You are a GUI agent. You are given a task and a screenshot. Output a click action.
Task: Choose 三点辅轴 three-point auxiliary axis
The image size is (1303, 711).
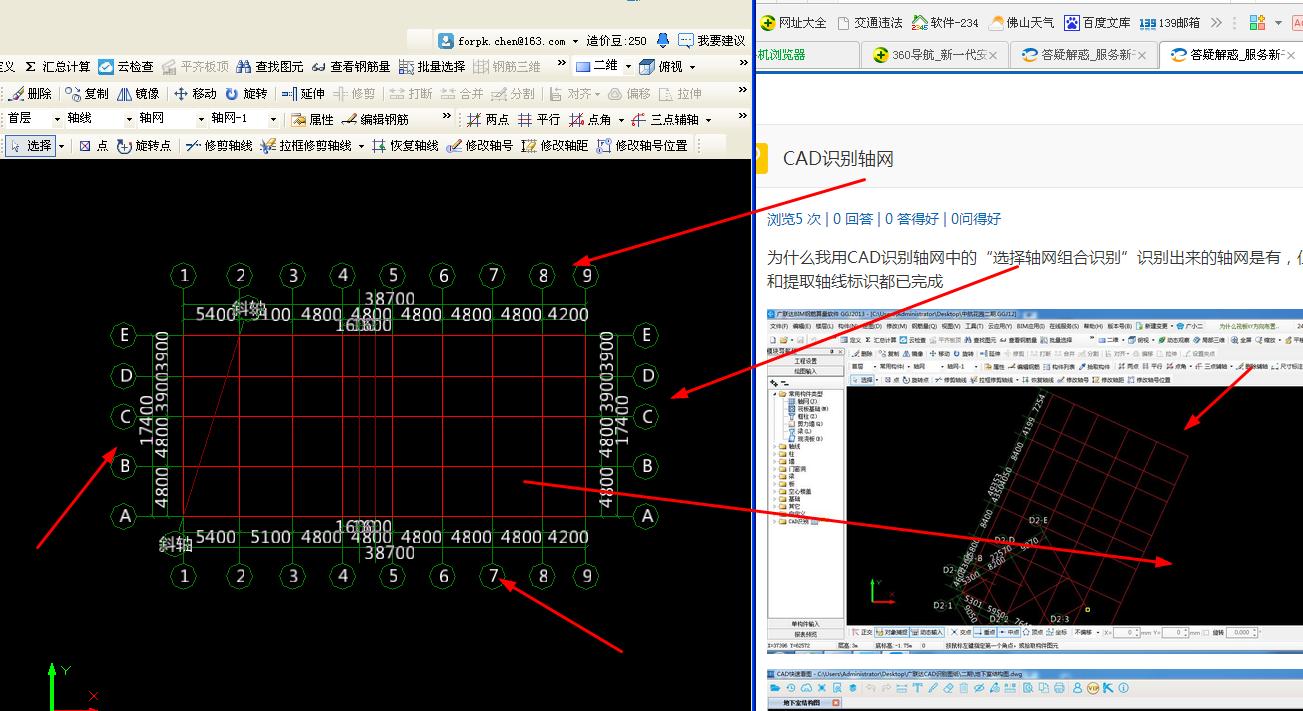664,119
